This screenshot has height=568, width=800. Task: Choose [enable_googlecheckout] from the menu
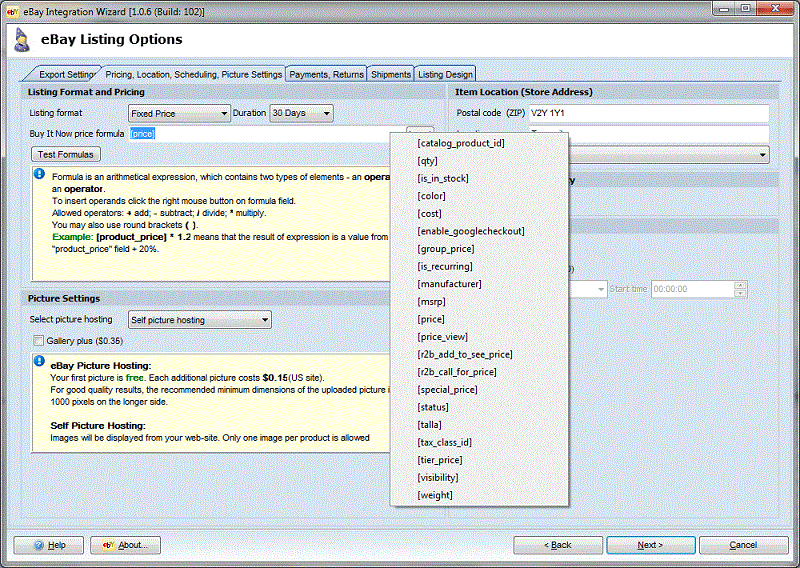(x=479, y=231)
